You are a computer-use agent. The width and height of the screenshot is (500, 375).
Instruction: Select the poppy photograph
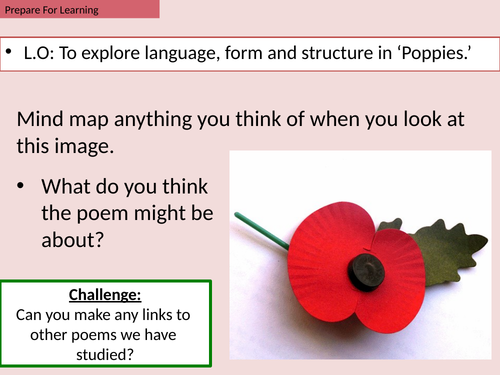[360, 255]
